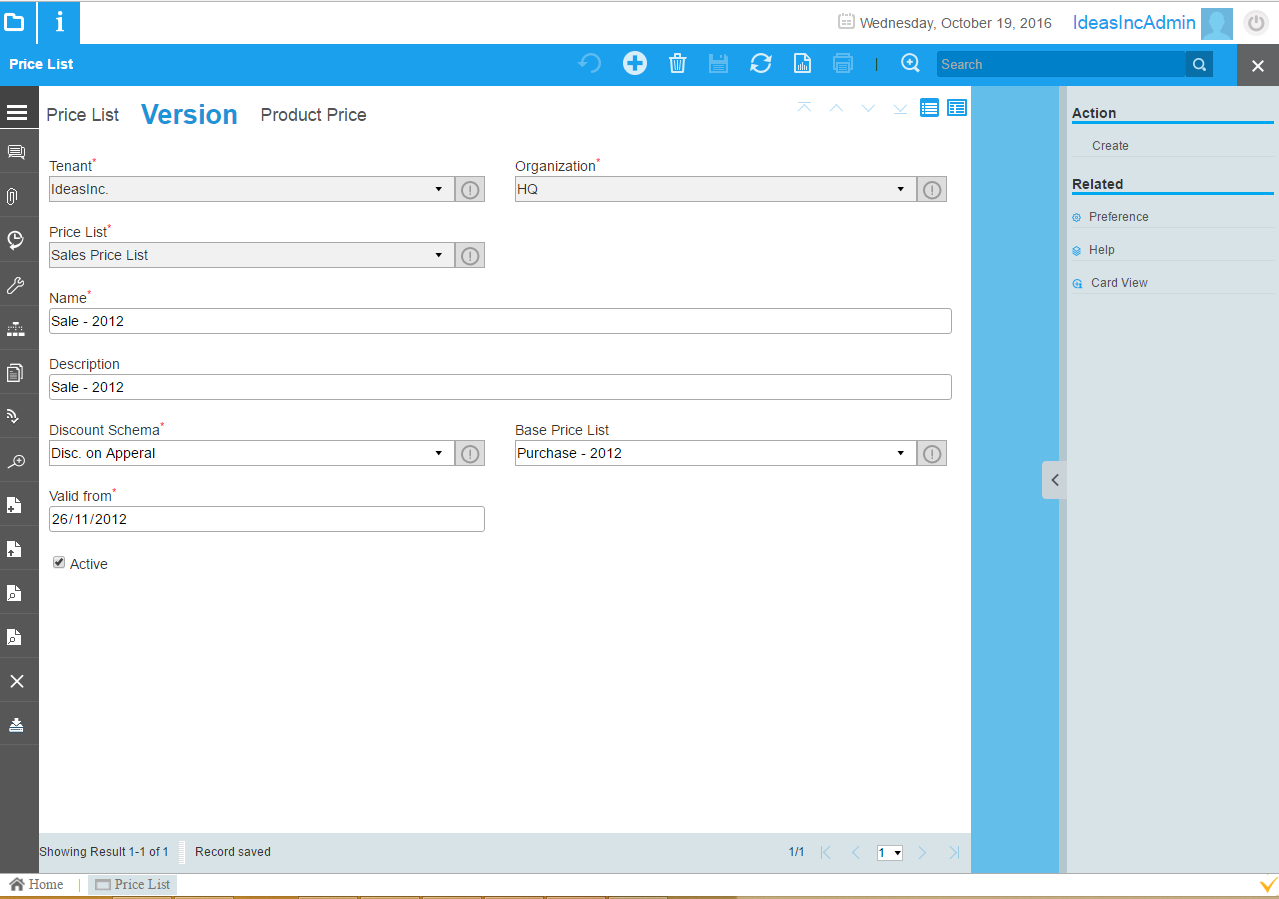Open the Help link under Related

[1102, 250]
